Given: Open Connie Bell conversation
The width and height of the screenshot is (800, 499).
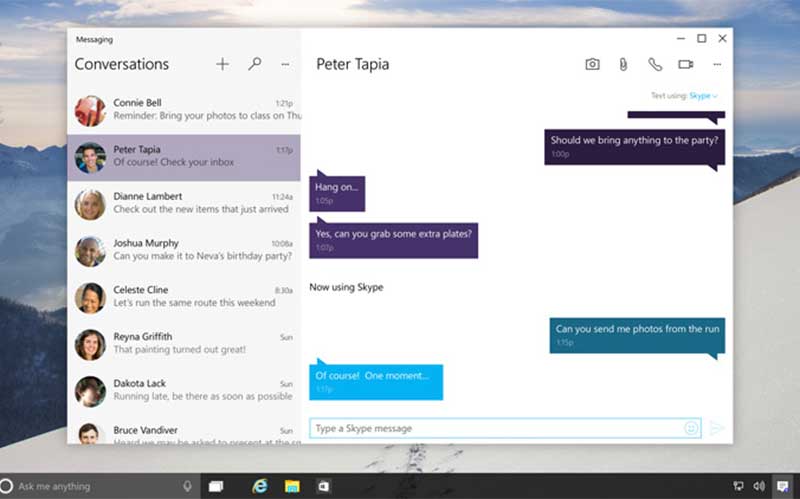Looking at the screenshot, I should 184,110.
